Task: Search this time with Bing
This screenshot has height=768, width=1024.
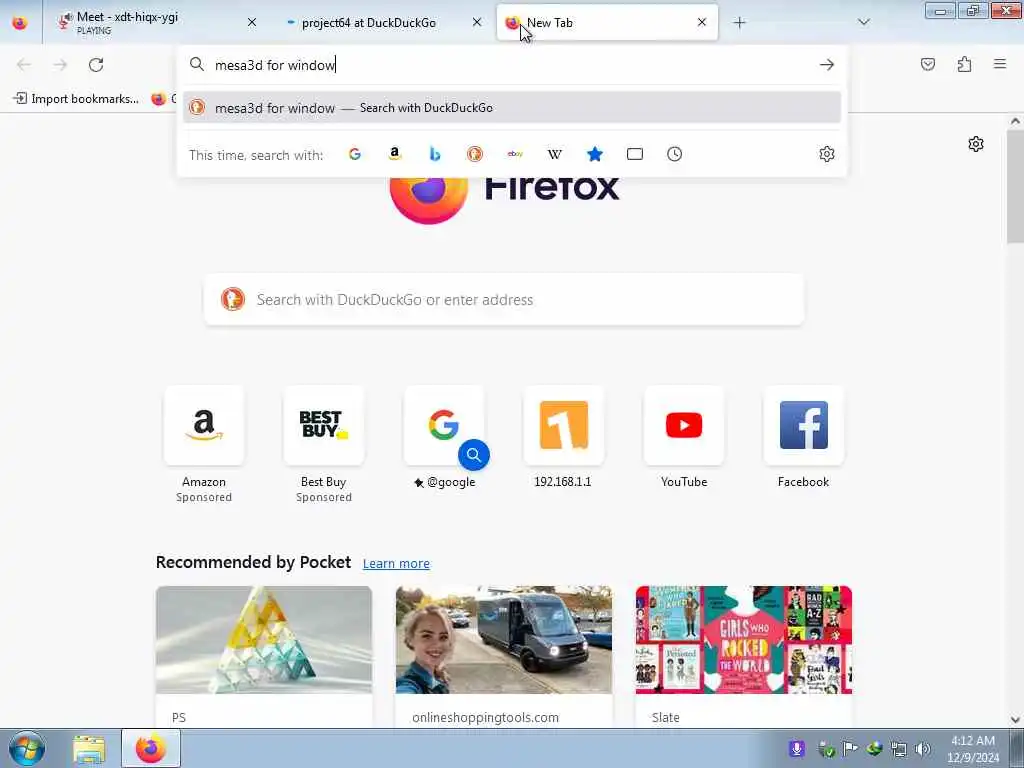Action: pyautogui.click(x=435, y=154)
